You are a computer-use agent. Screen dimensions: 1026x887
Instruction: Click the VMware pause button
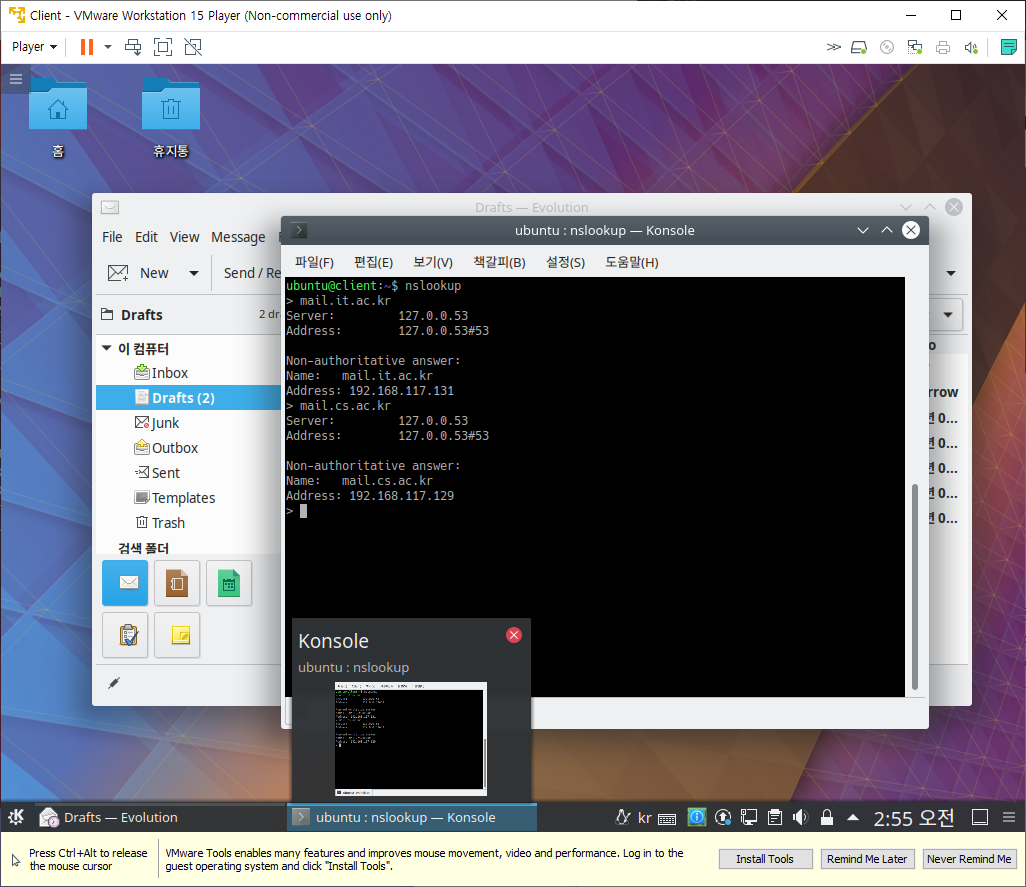(86, 47)
